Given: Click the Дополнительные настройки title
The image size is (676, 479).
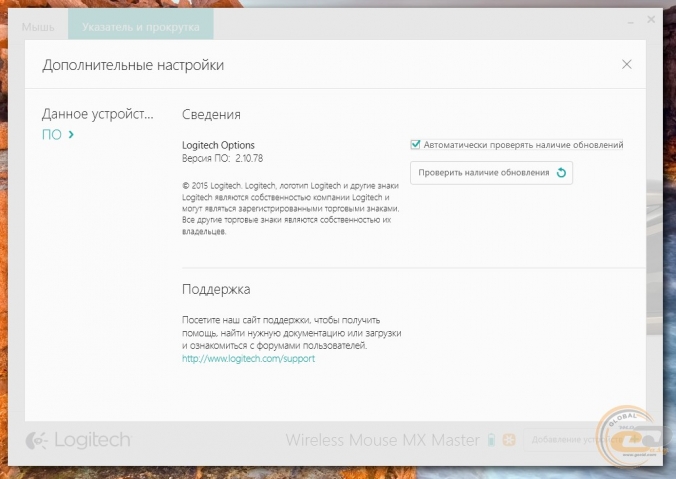Looking at the screenshot, I should tap(133, 65).
